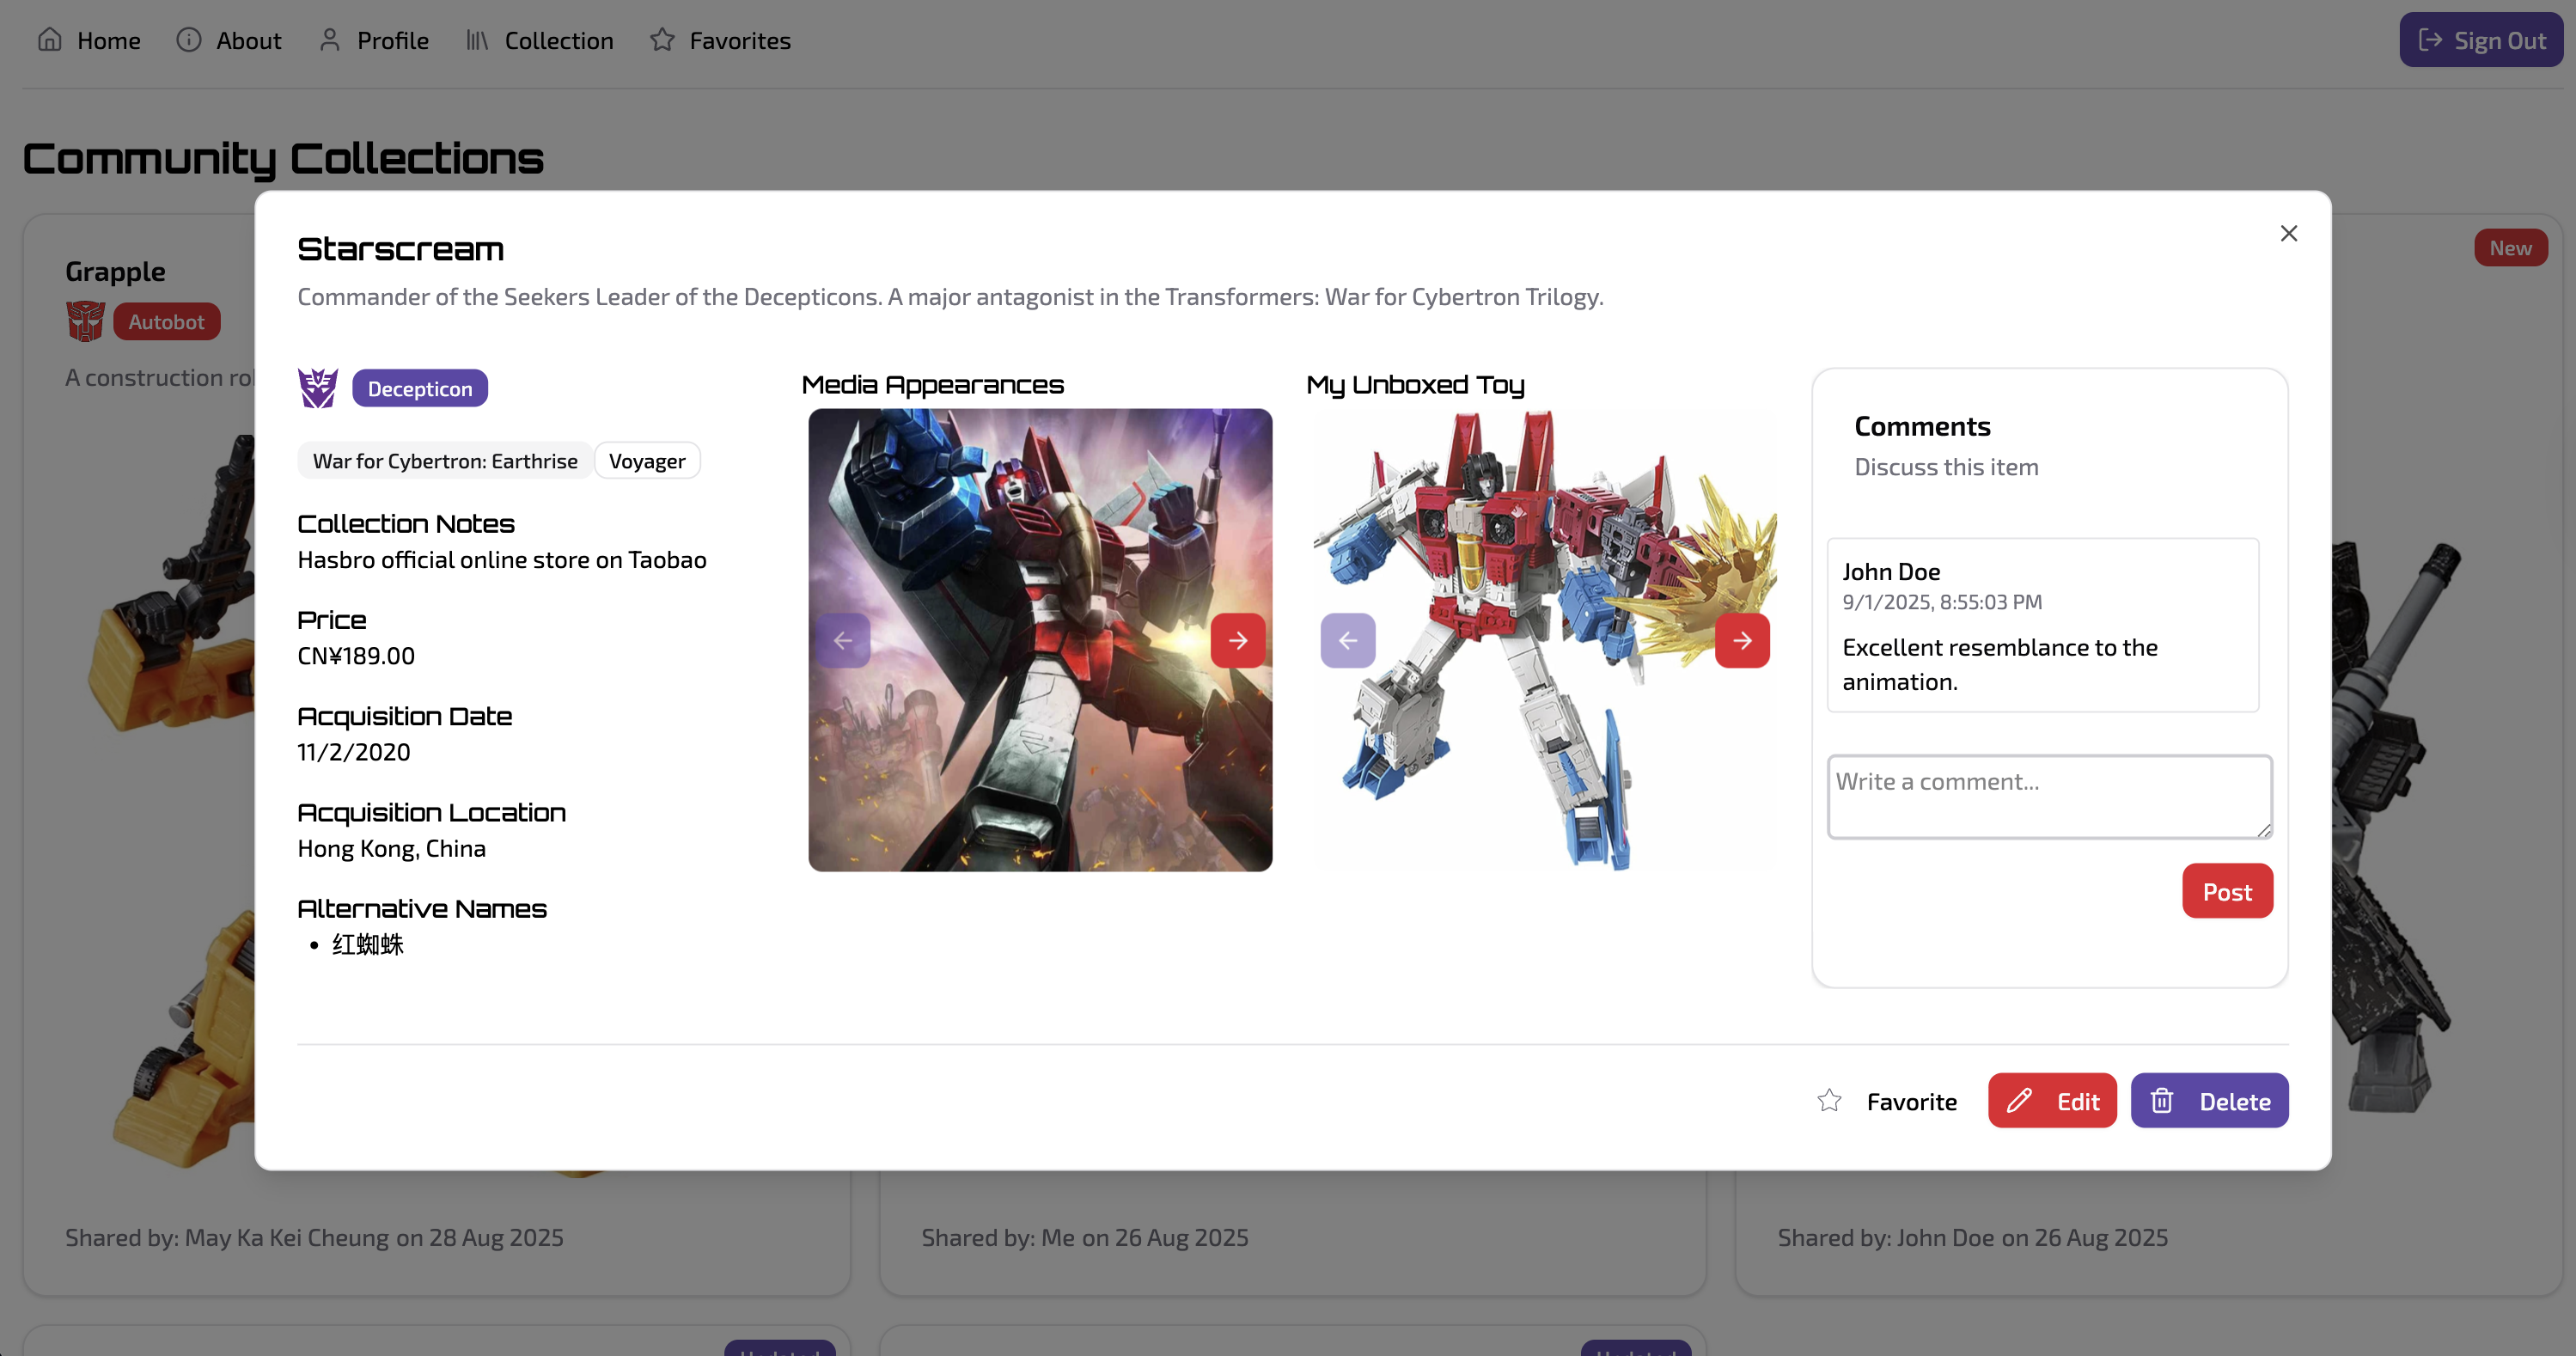Click Shared by: May Ka Kei Cheung text
The image size is (2576, 1356).
tap(314, 1237)
